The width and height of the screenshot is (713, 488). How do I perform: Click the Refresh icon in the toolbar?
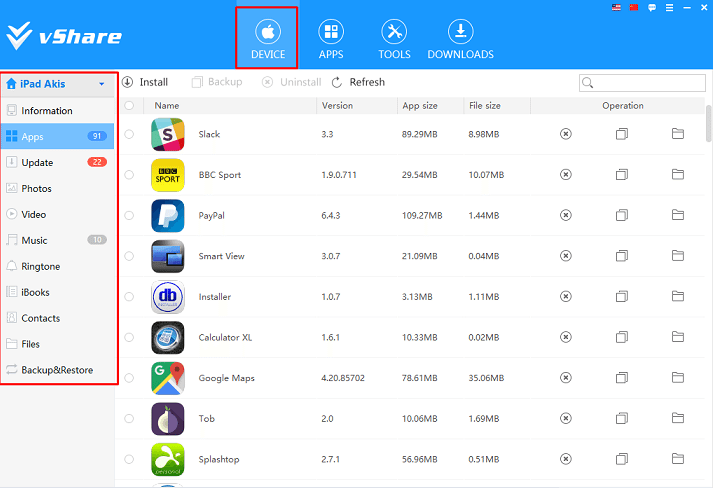click(x=337, y=83)
